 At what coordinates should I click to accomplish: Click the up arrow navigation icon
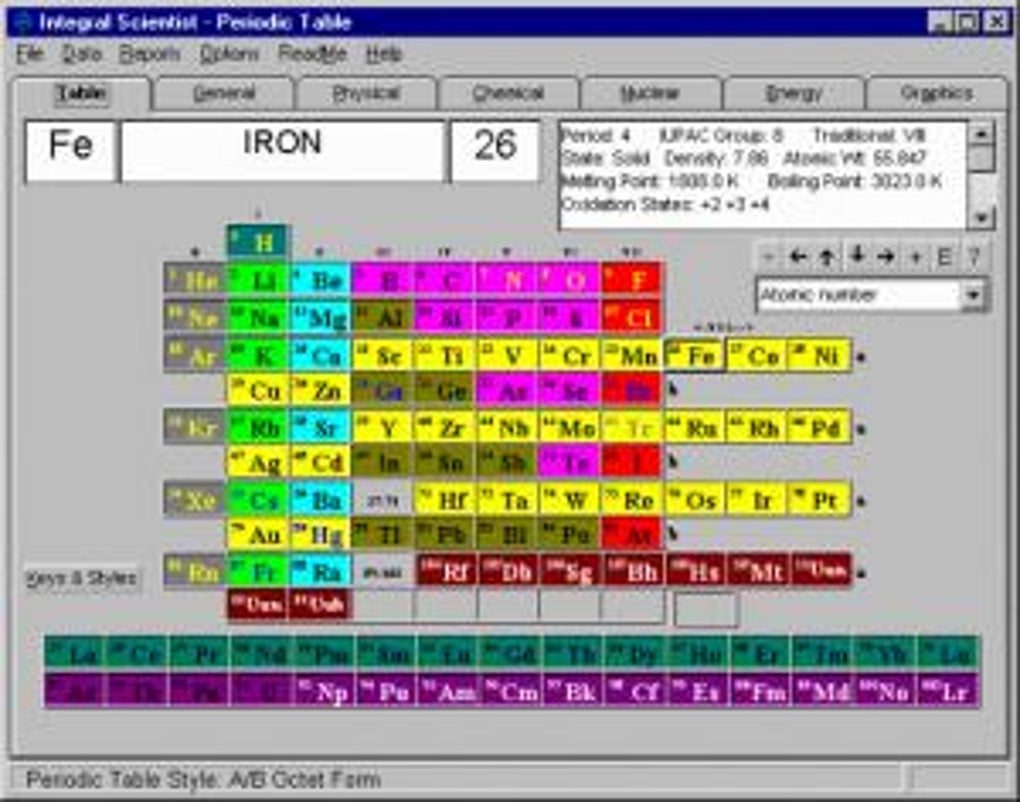[826, 255]
